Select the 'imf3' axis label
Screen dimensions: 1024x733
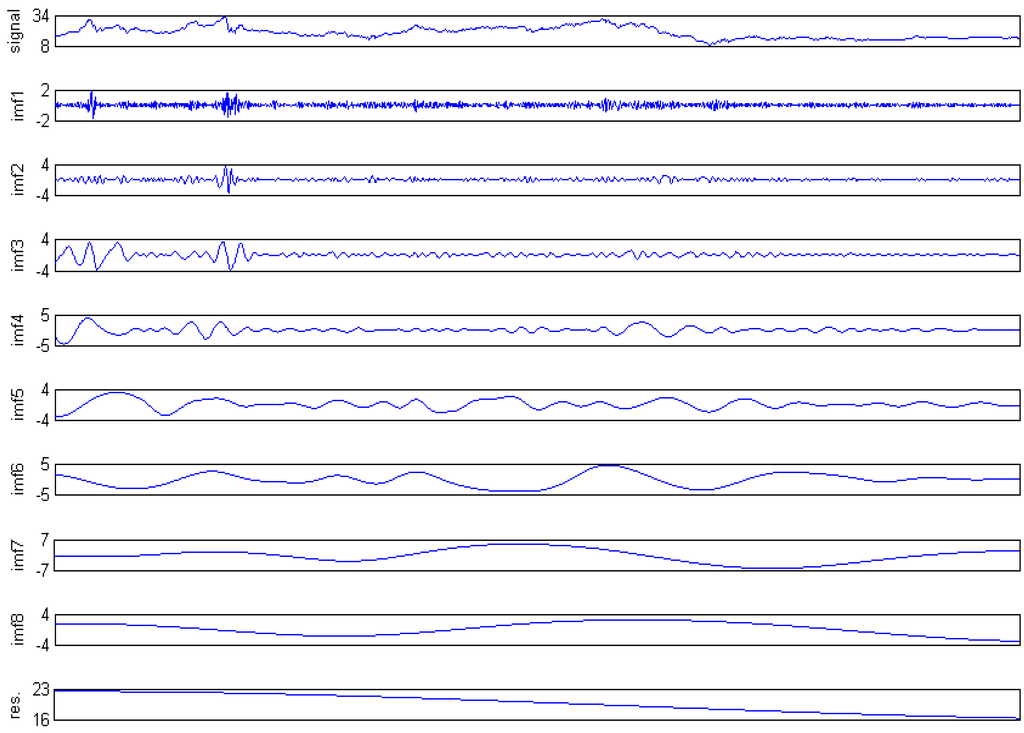tap(18, 255)
